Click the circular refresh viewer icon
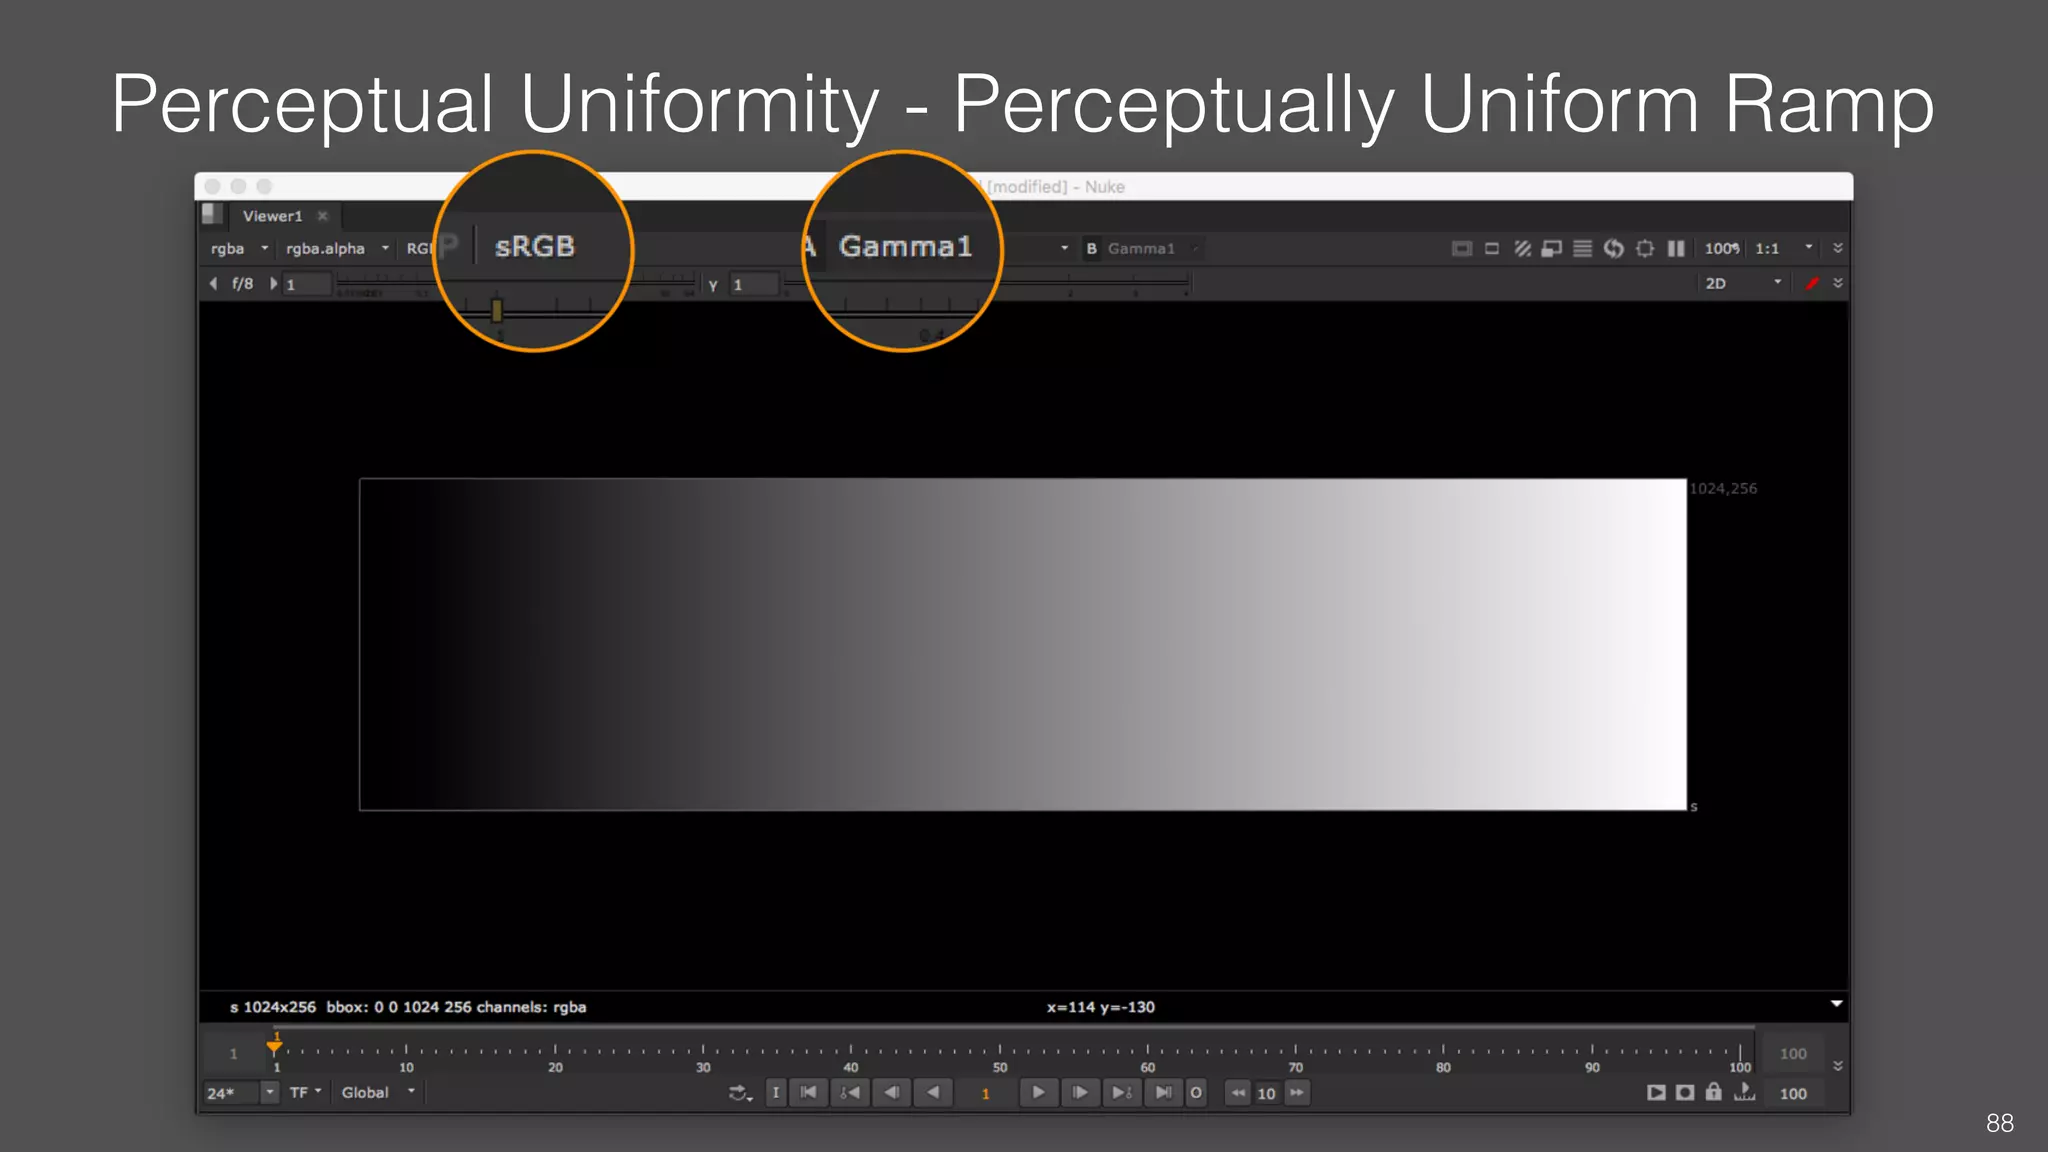Screen dimensions: 2048x1152 coord(1613,249)
